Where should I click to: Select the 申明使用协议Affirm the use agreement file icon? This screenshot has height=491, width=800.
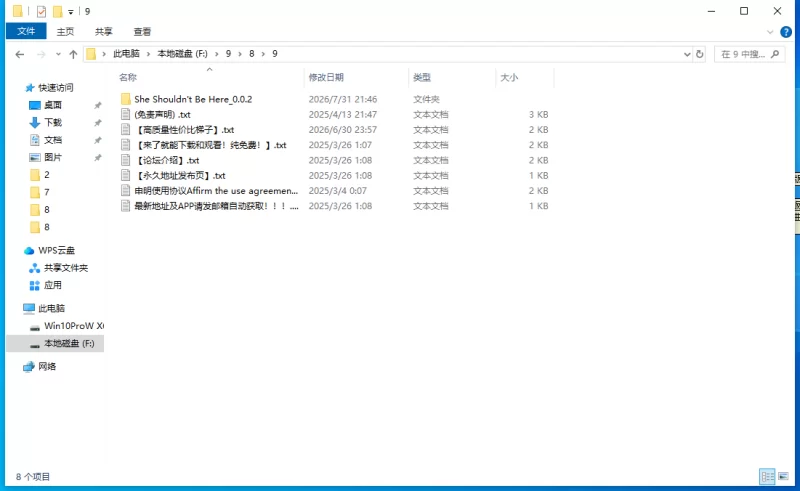click(x=126, y=191)
